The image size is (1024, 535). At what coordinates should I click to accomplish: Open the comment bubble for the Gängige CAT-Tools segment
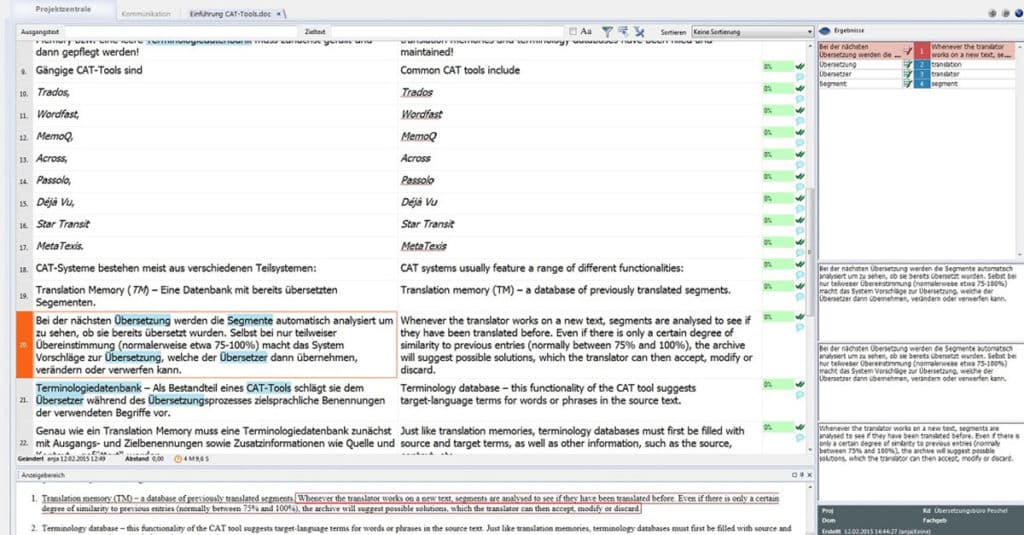click(800, 76)
